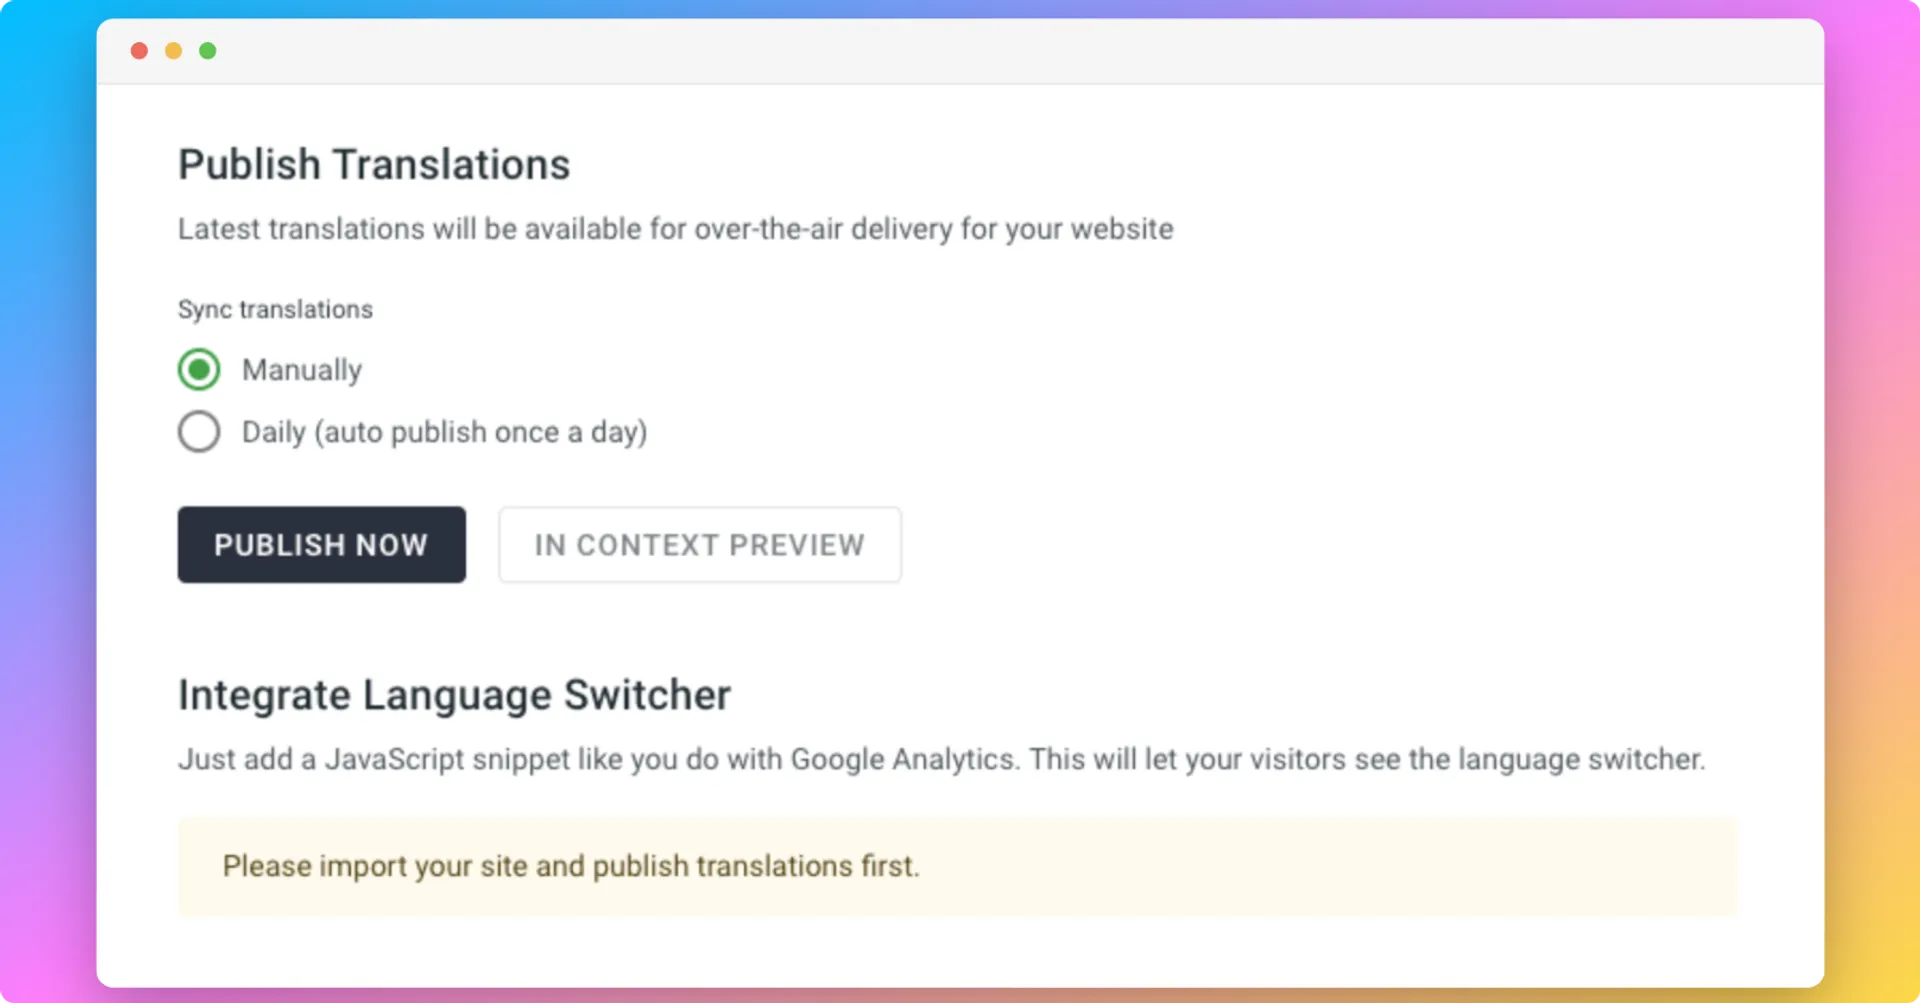Click "language switcher" at end of description
The height and width of the screenshot is (1003, 1920).
1581,760
